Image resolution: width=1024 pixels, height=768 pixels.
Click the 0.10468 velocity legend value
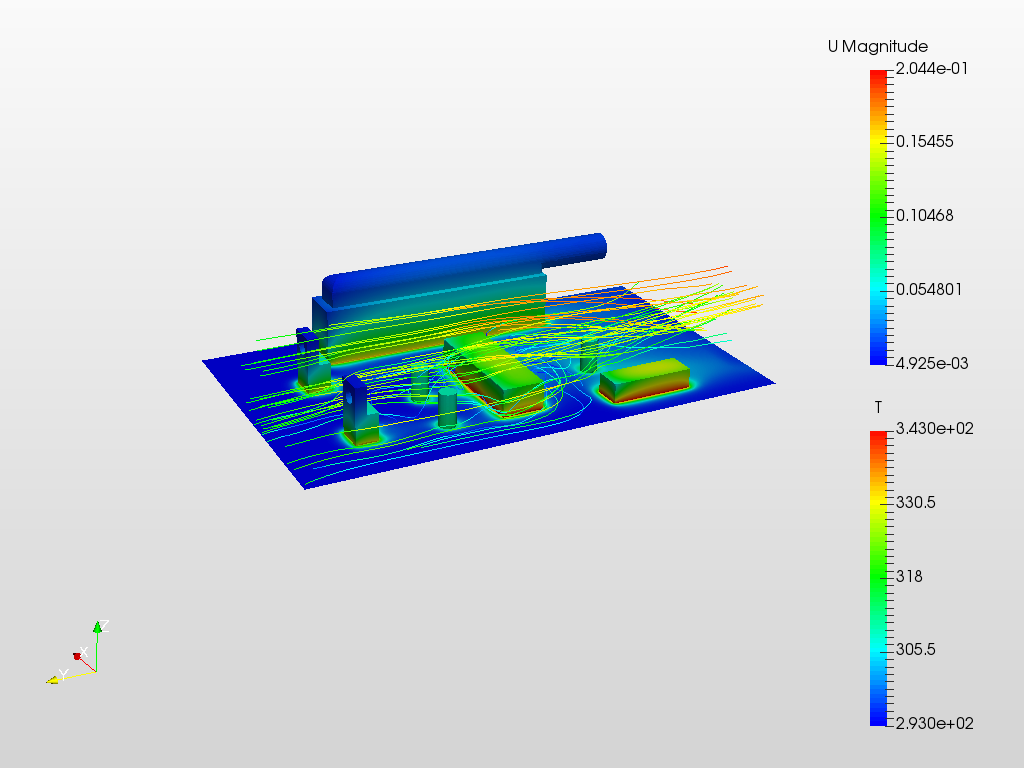pyautogui.click(x=925, y=216)
